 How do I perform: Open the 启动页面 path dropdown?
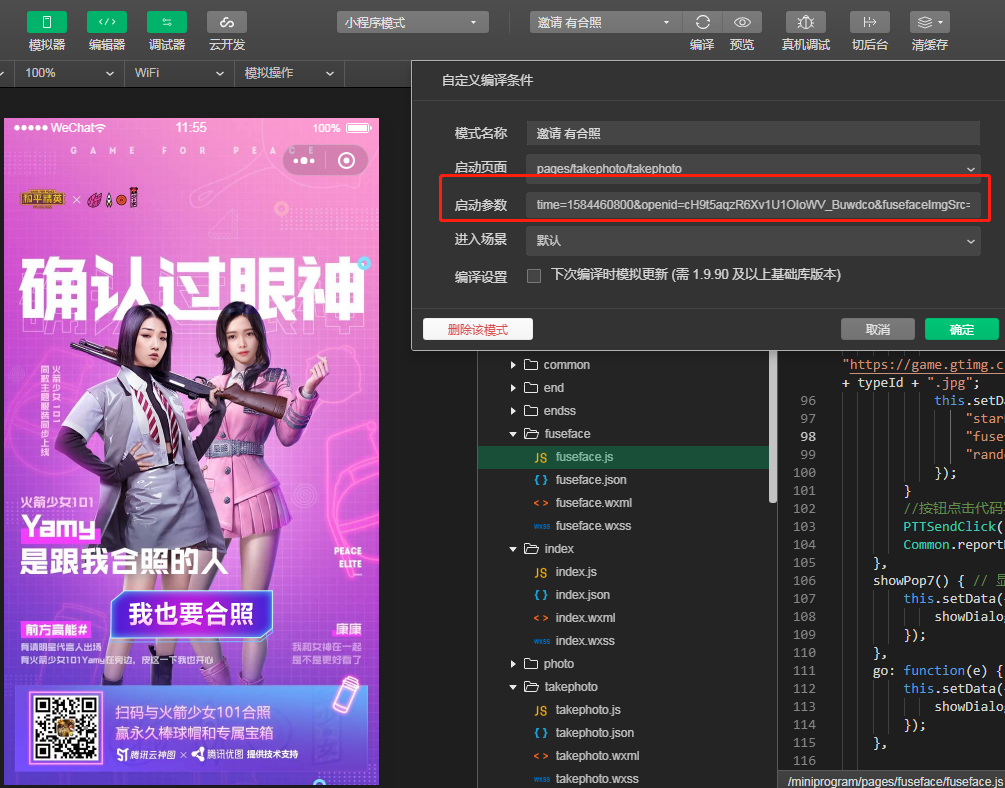tap(753, 168)
